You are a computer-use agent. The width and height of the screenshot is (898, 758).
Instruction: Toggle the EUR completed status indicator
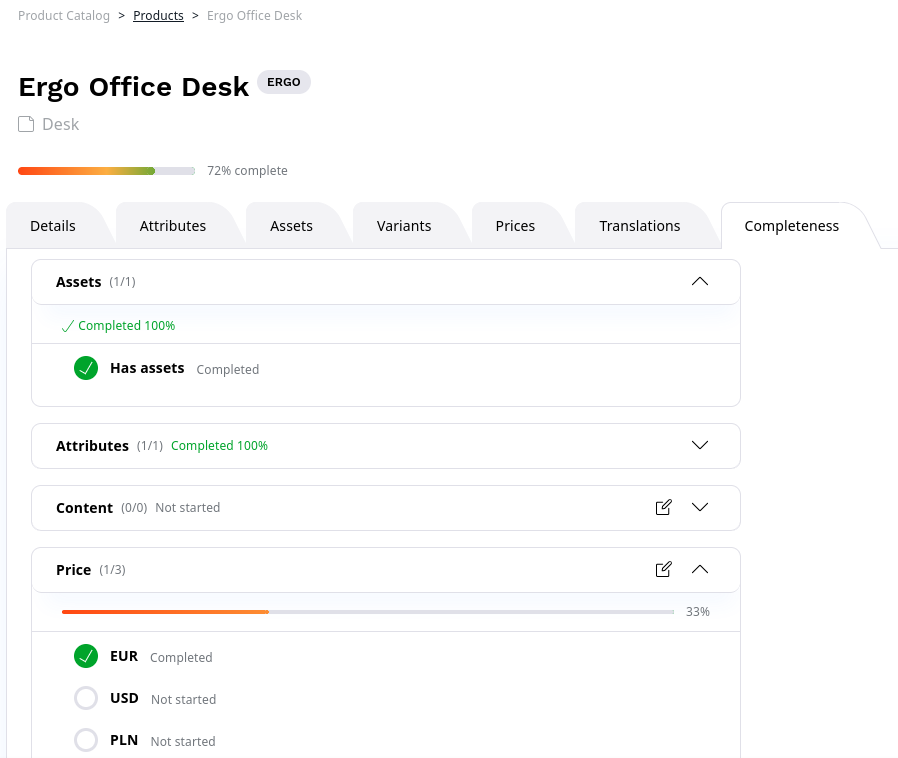(86, 656)
